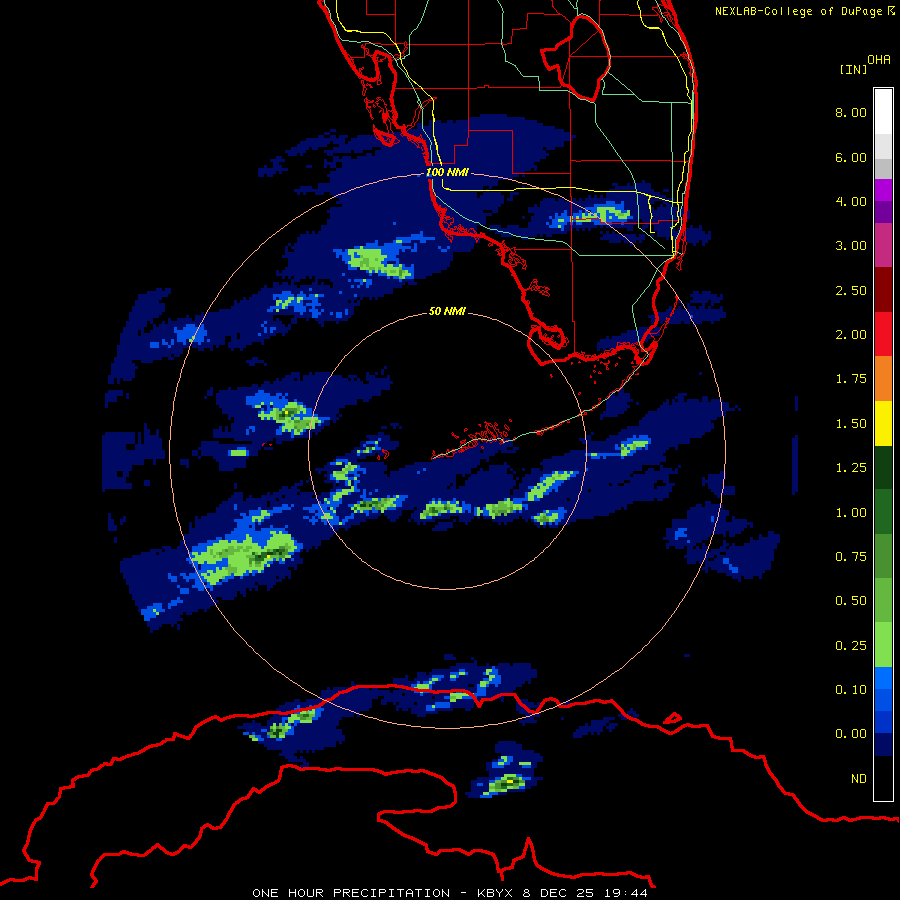Viewport: 900px width, 900px height.
Task: Select the 0.25 legend value
Action: coord(851,646)
